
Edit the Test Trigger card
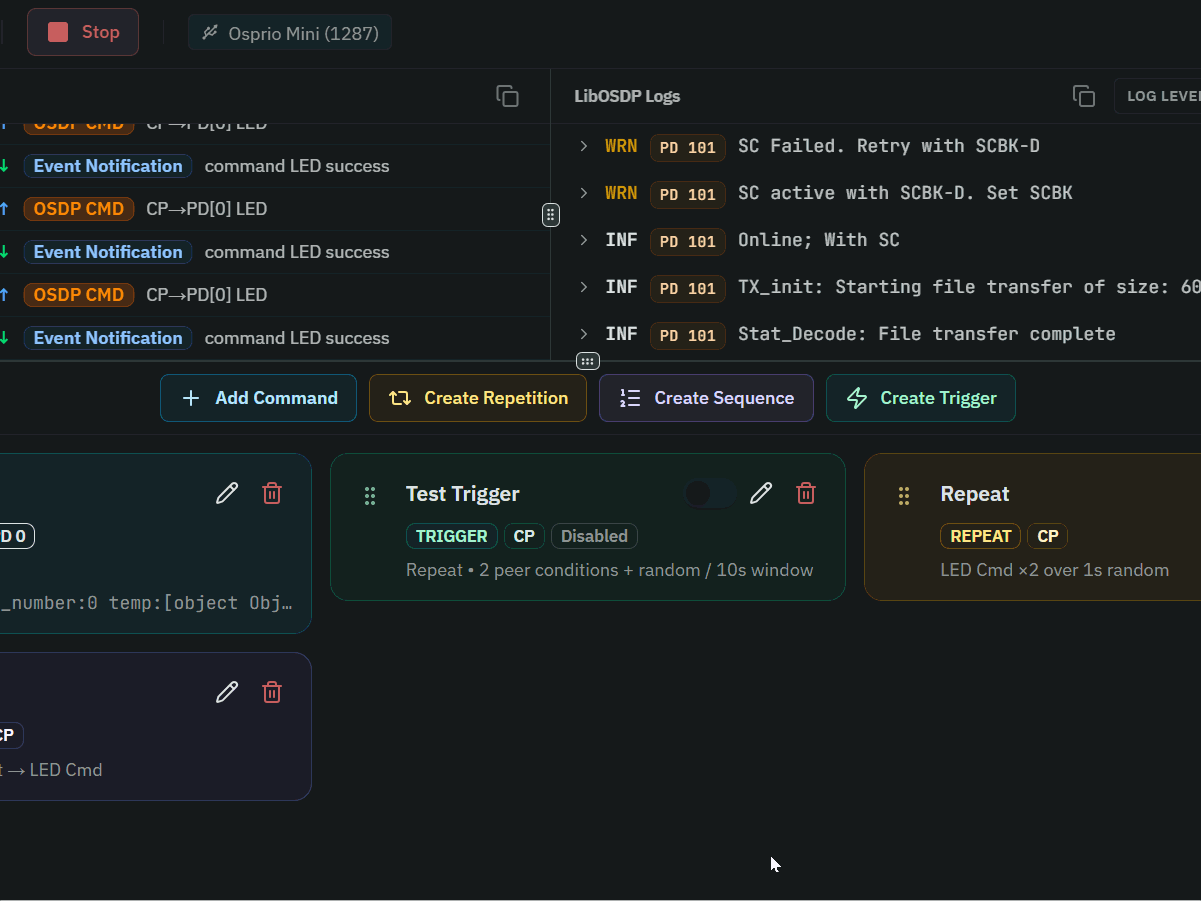(x=761, y=493)
